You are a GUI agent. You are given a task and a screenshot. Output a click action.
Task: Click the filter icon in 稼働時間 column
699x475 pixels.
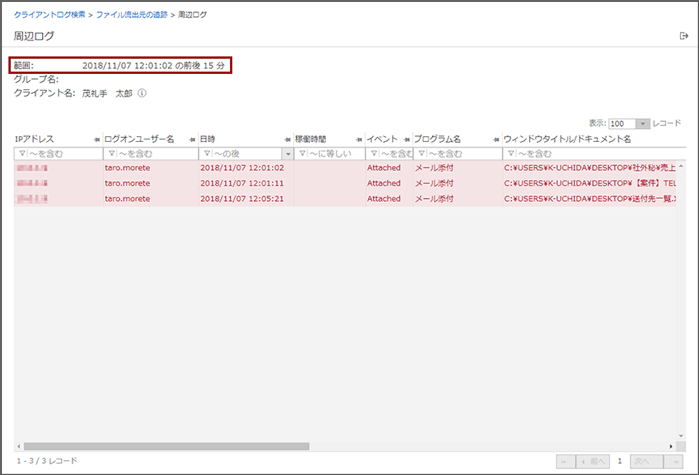tap(302, 154)
